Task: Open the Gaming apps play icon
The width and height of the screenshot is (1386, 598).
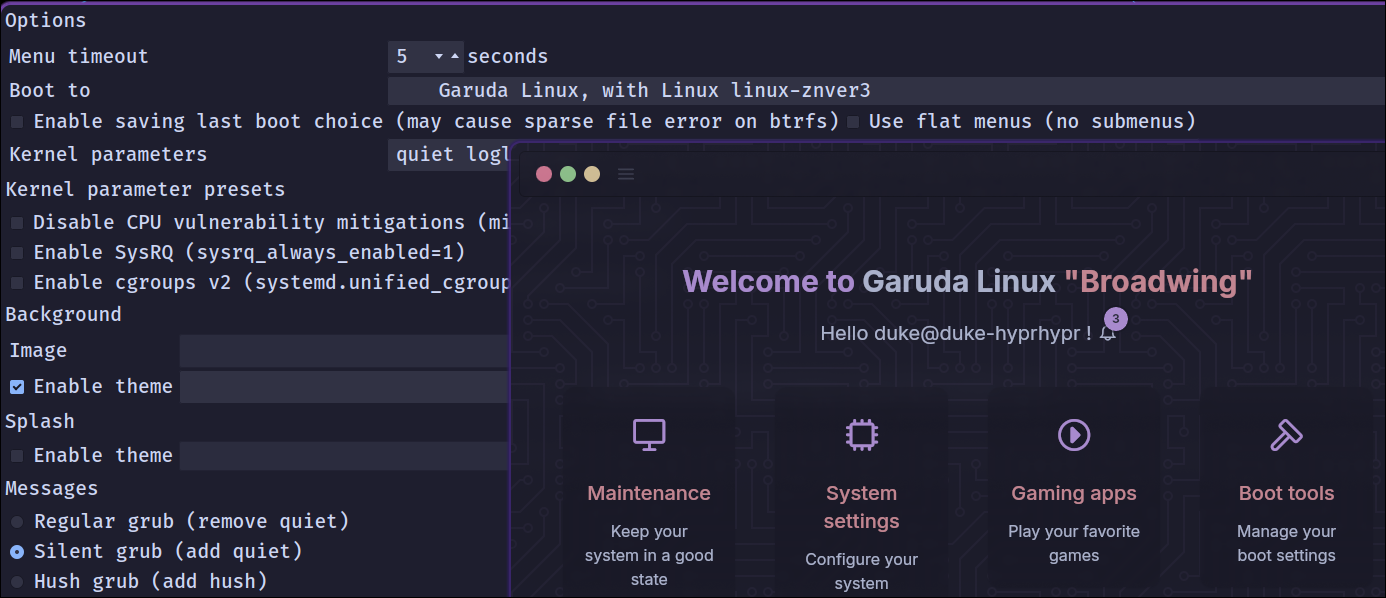Action: click(x=1074, y=435)
